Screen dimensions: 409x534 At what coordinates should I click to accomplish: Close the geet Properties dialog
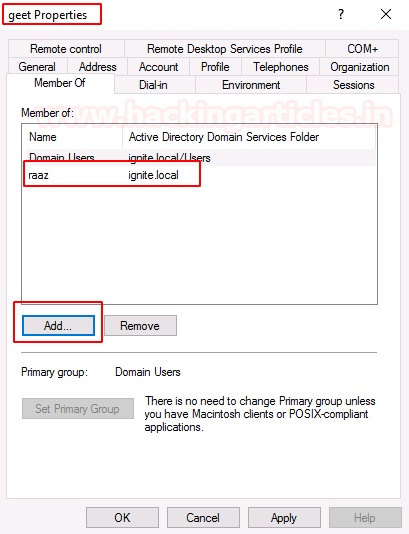point(386,14)
